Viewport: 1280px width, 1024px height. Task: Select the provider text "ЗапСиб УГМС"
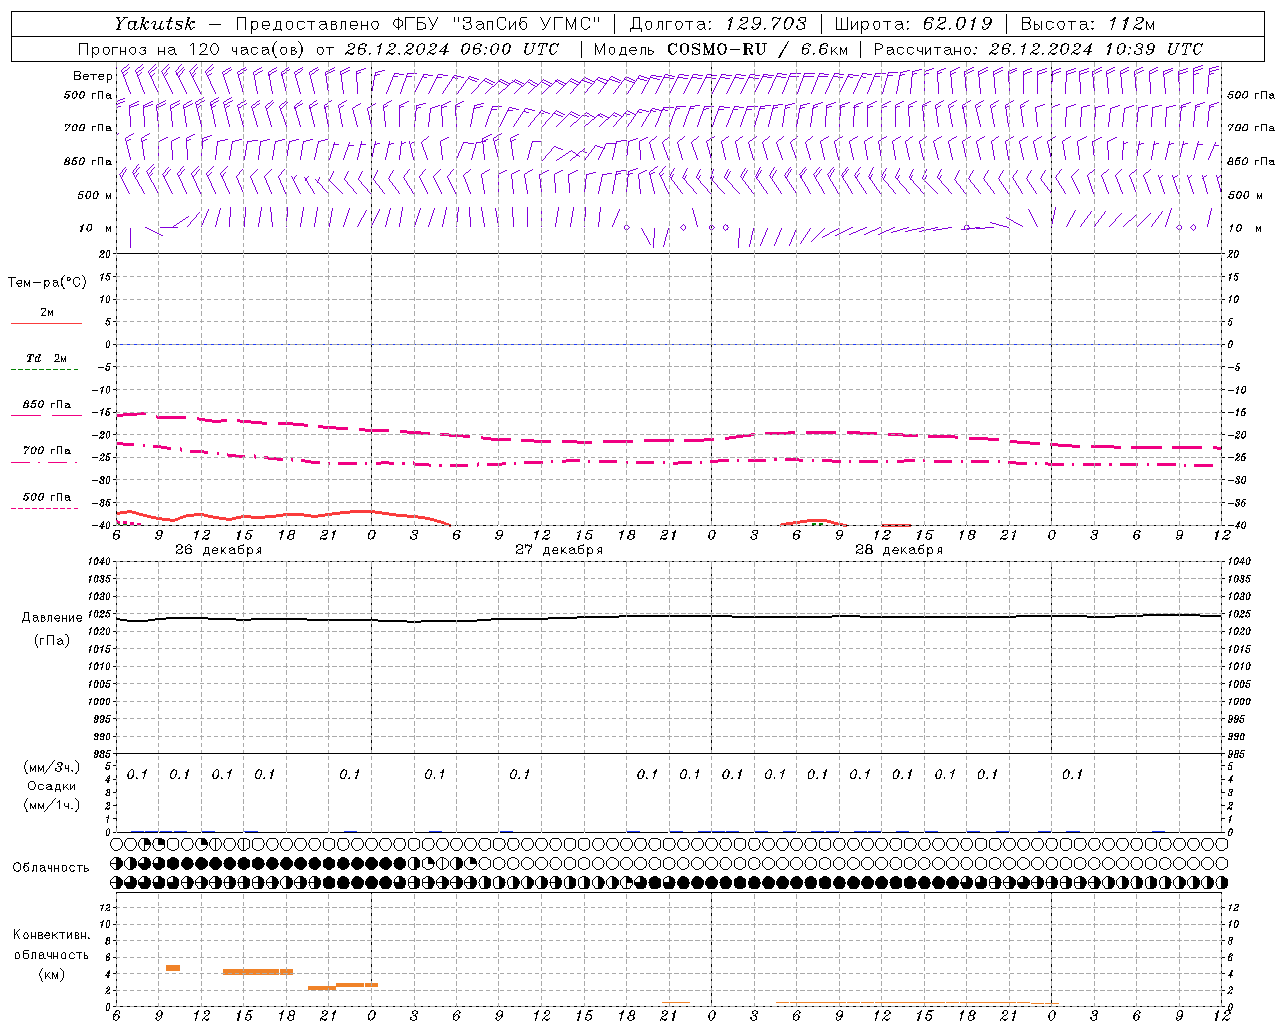(527, 24)
